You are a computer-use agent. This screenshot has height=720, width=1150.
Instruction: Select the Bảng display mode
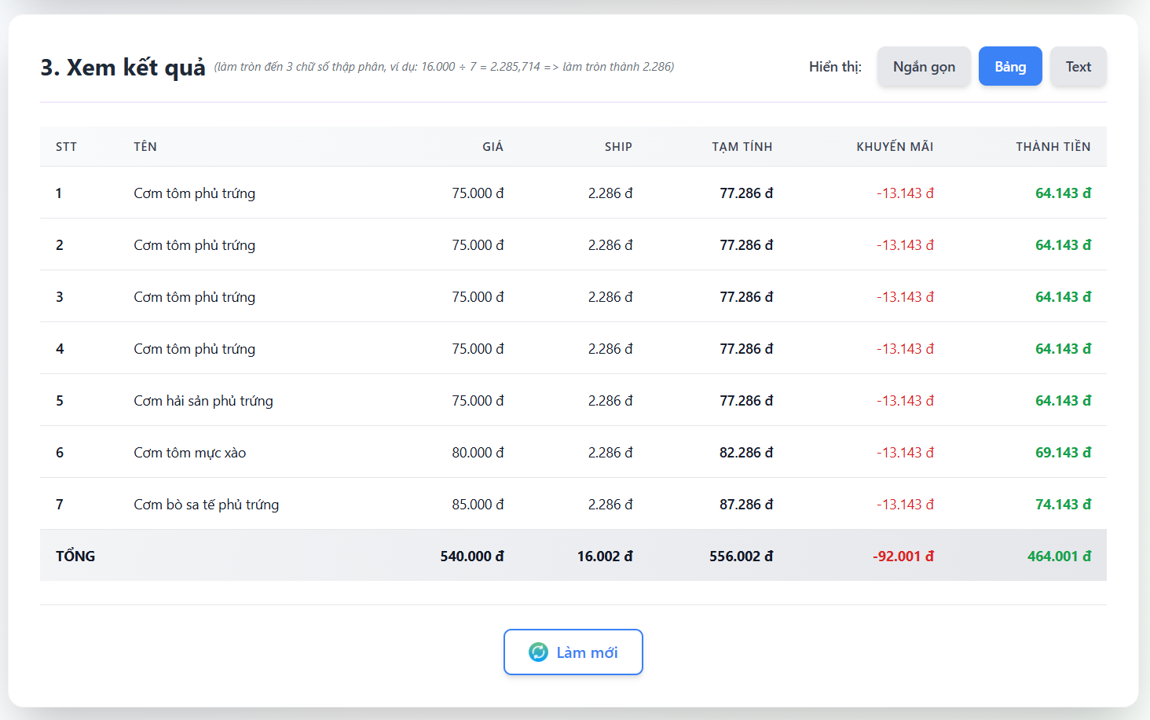coord(1010,67)
